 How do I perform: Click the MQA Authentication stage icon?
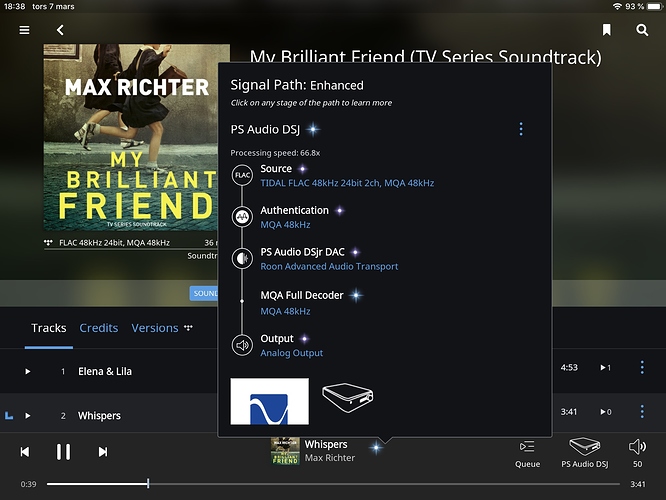click(242, 217)
